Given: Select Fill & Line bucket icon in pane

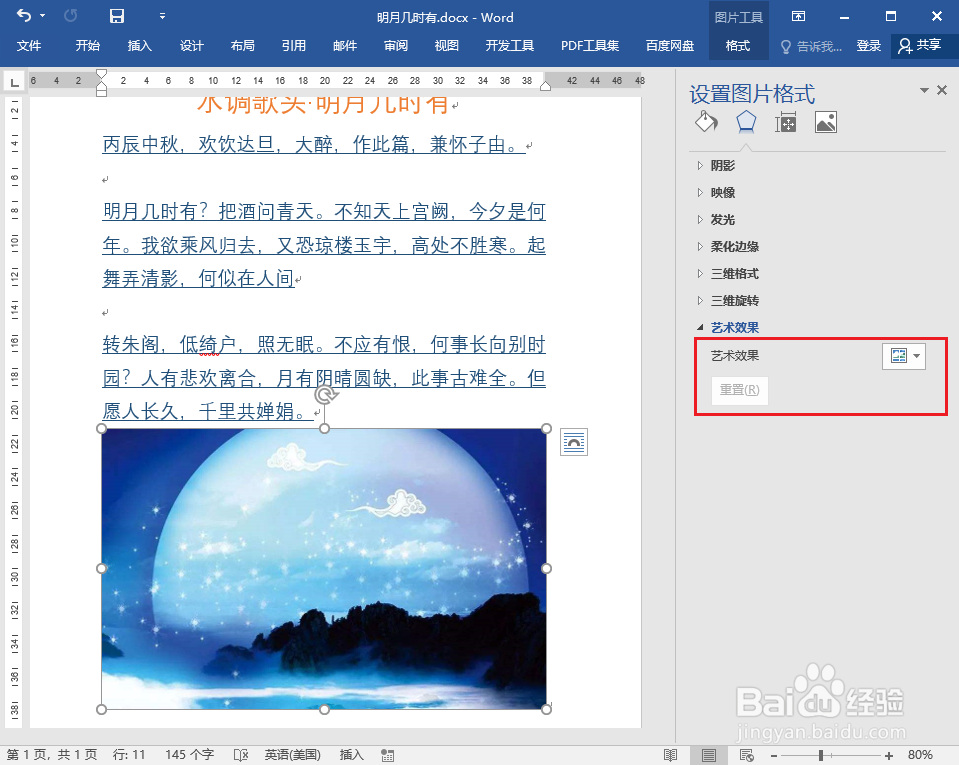Looking at the screenshot, I should [706, 122].
